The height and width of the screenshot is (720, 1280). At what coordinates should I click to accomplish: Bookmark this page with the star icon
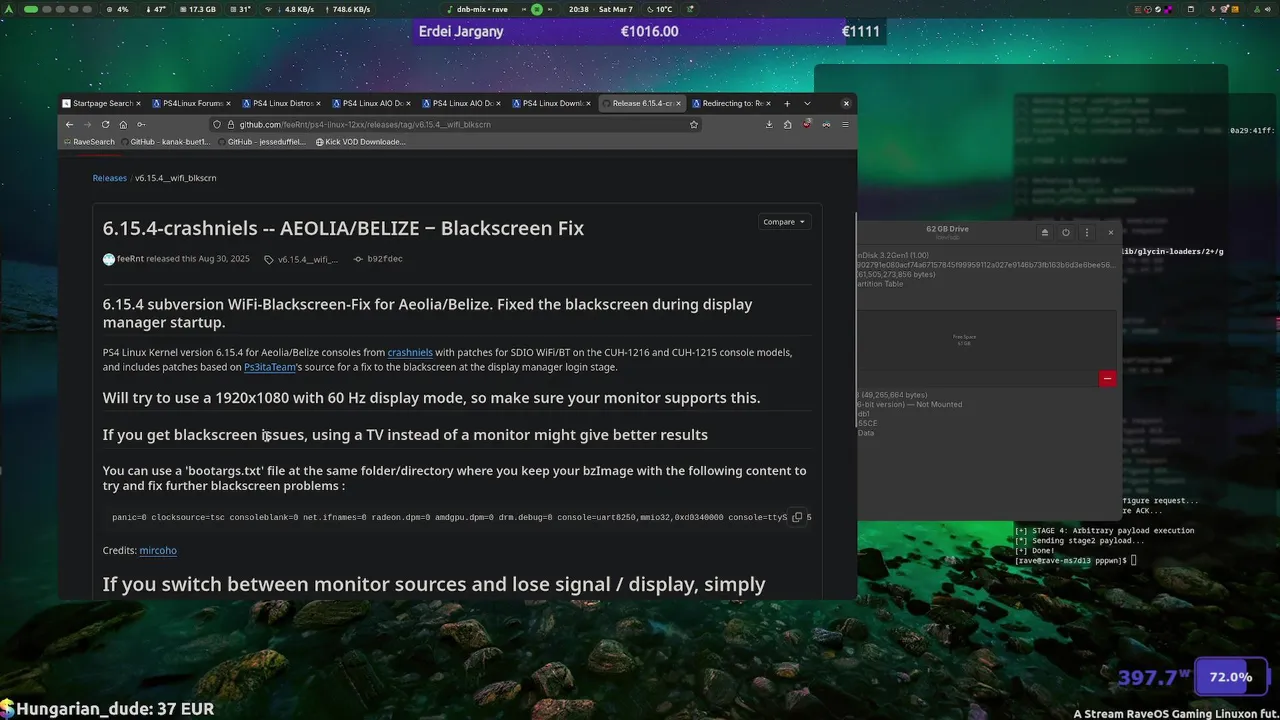(x=693, y=124)
